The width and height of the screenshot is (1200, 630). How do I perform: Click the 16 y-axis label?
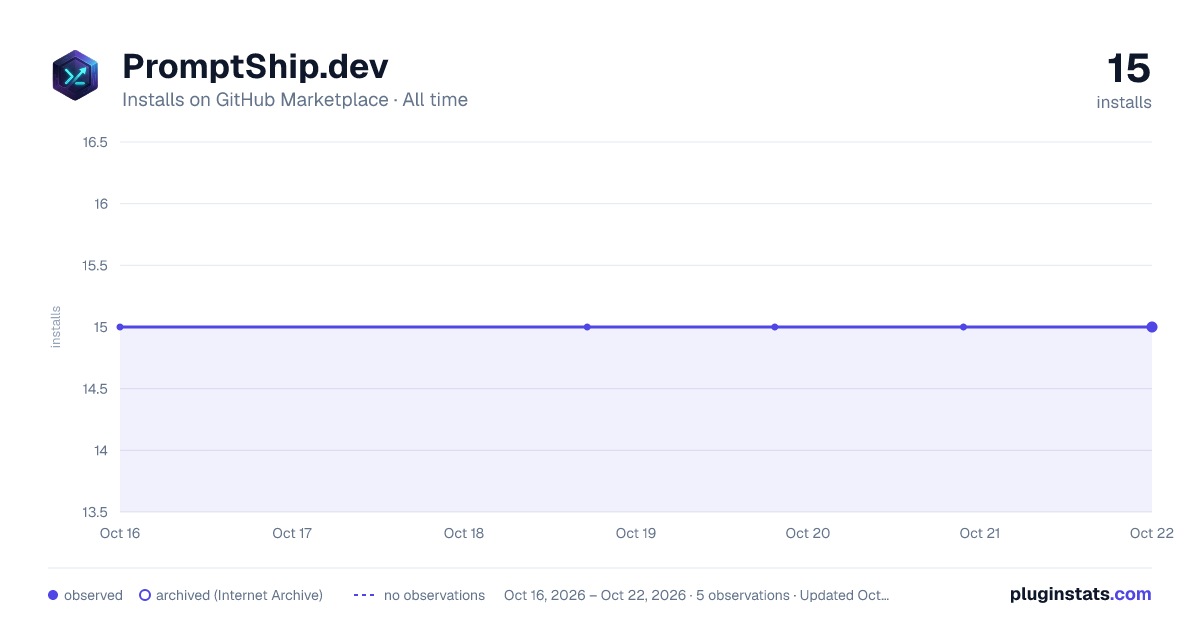[100, 204]
